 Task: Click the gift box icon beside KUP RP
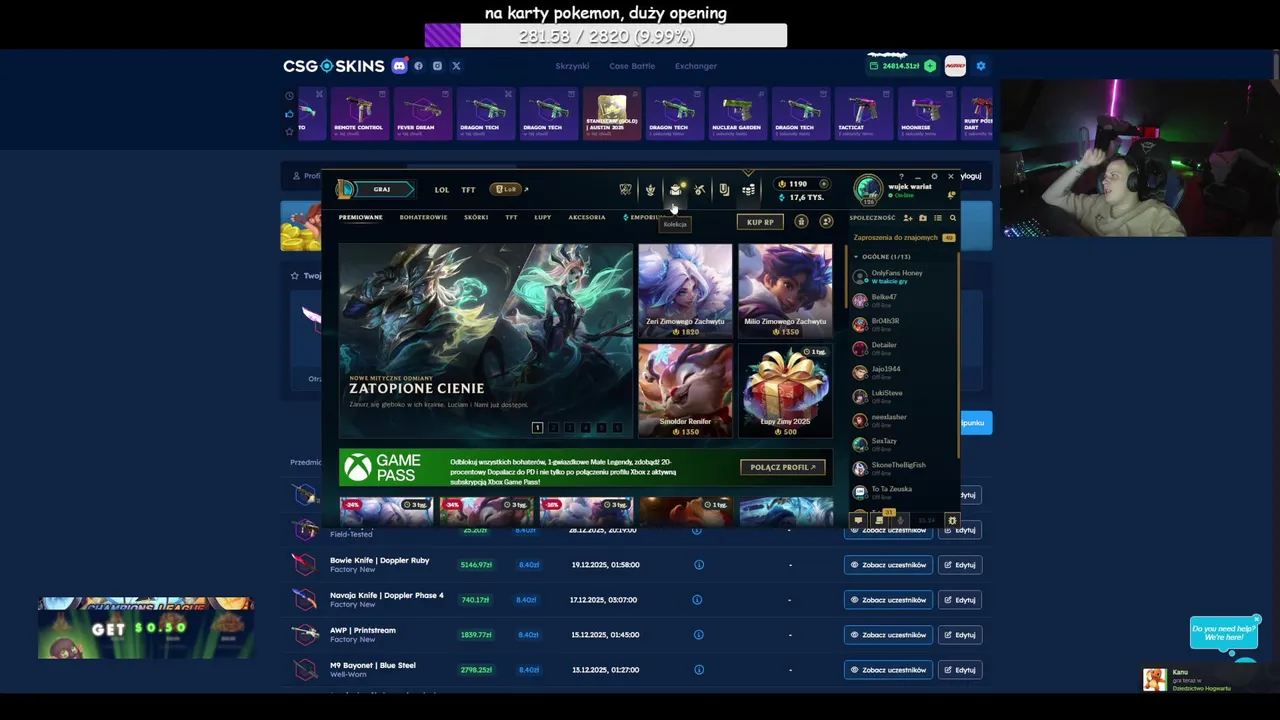pyautogui.click(x=801, y=222)
